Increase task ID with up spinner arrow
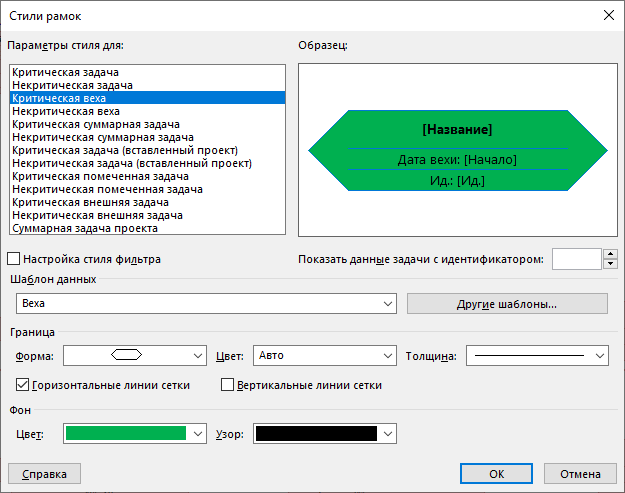Viewport: 625px width, 493px height. tap(610, 254)
